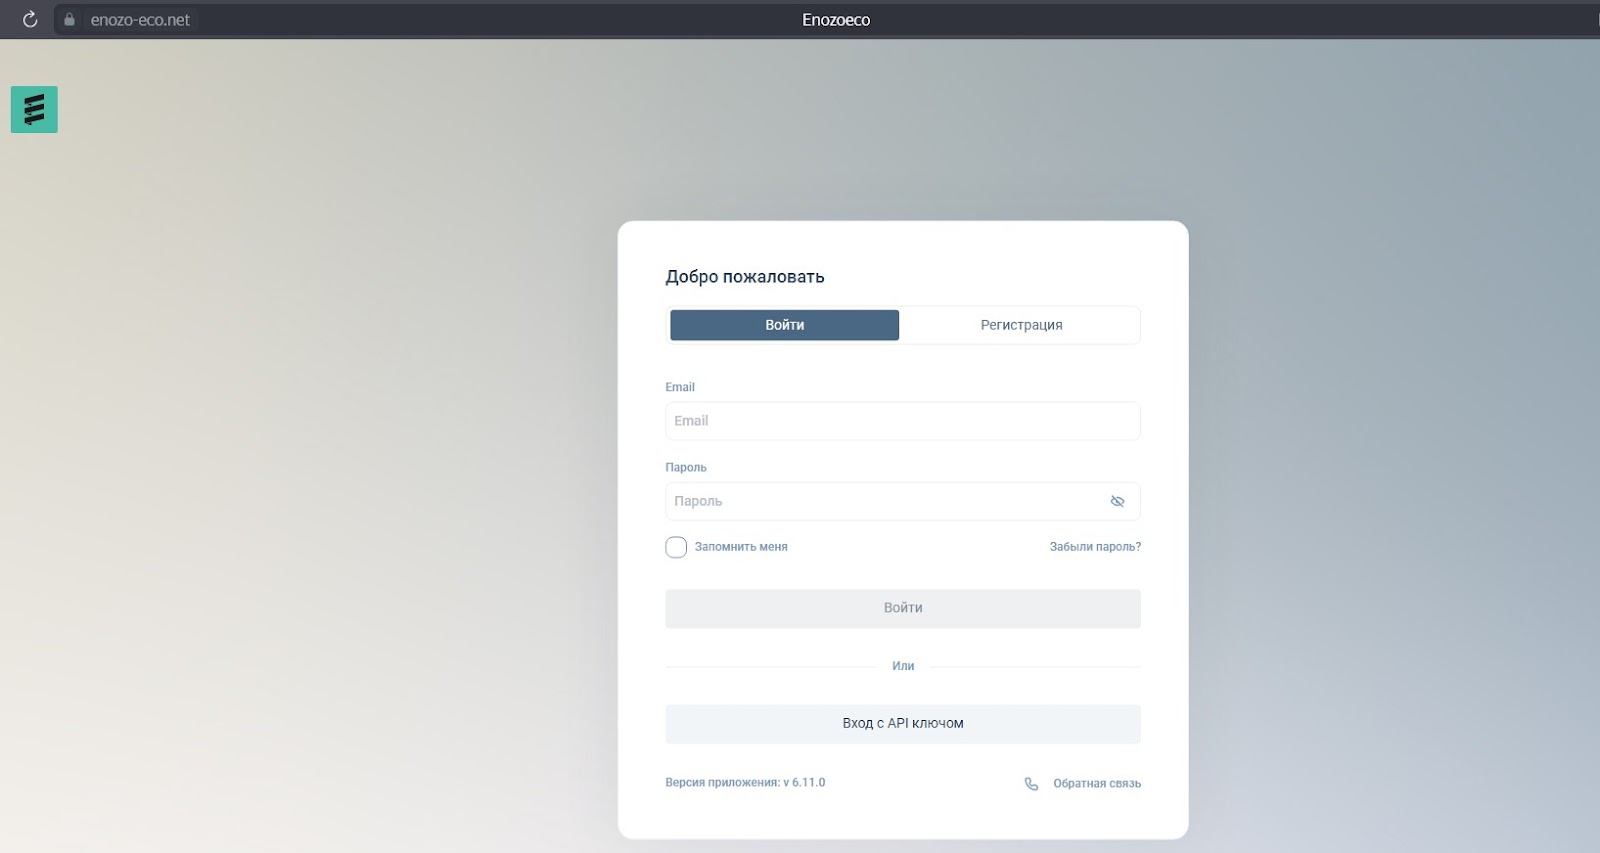The height and width of the screenshot is (853, 1600).
Task: Click the Запомнить меня label text
Action: (x=741, y=547)
